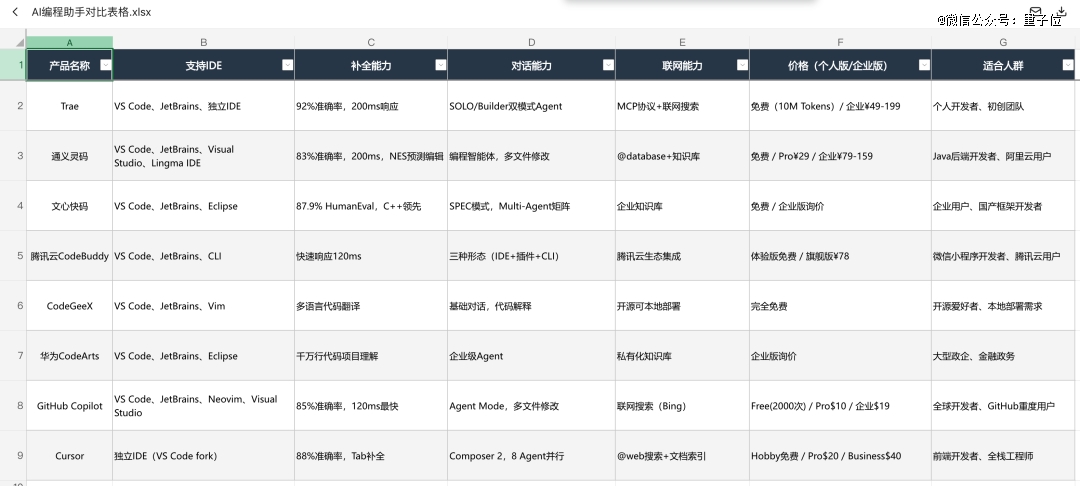
Task: Expand the 适合人群 filter arrow
Action: coord(1068,65)
